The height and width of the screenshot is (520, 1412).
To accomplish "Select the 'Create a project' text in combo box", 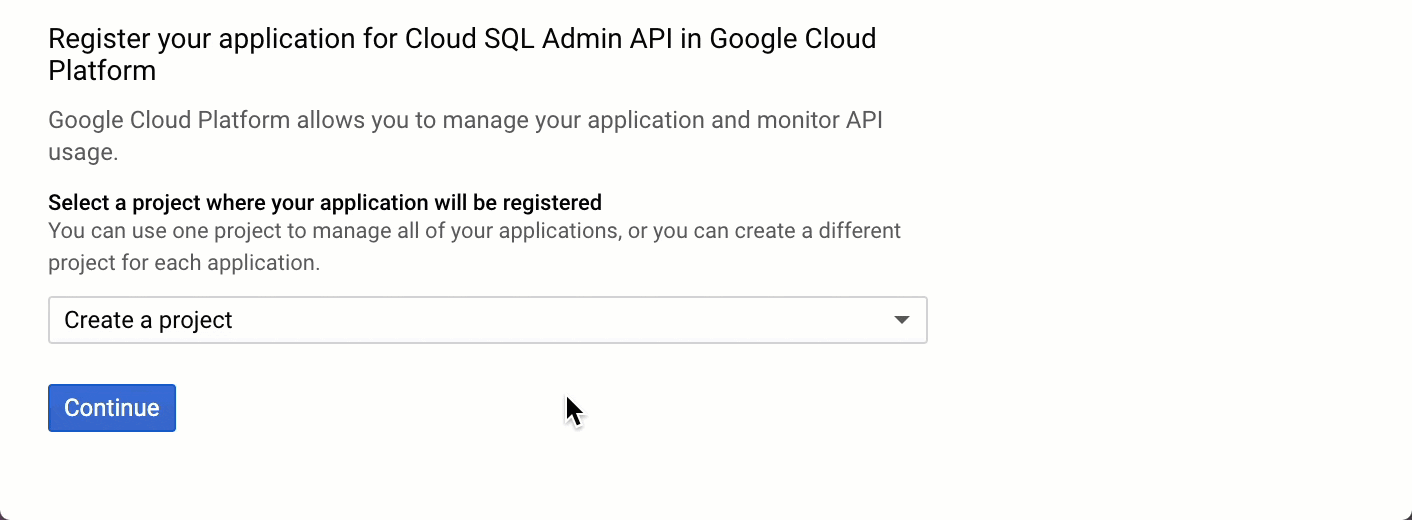I will (x=148, y=320).
